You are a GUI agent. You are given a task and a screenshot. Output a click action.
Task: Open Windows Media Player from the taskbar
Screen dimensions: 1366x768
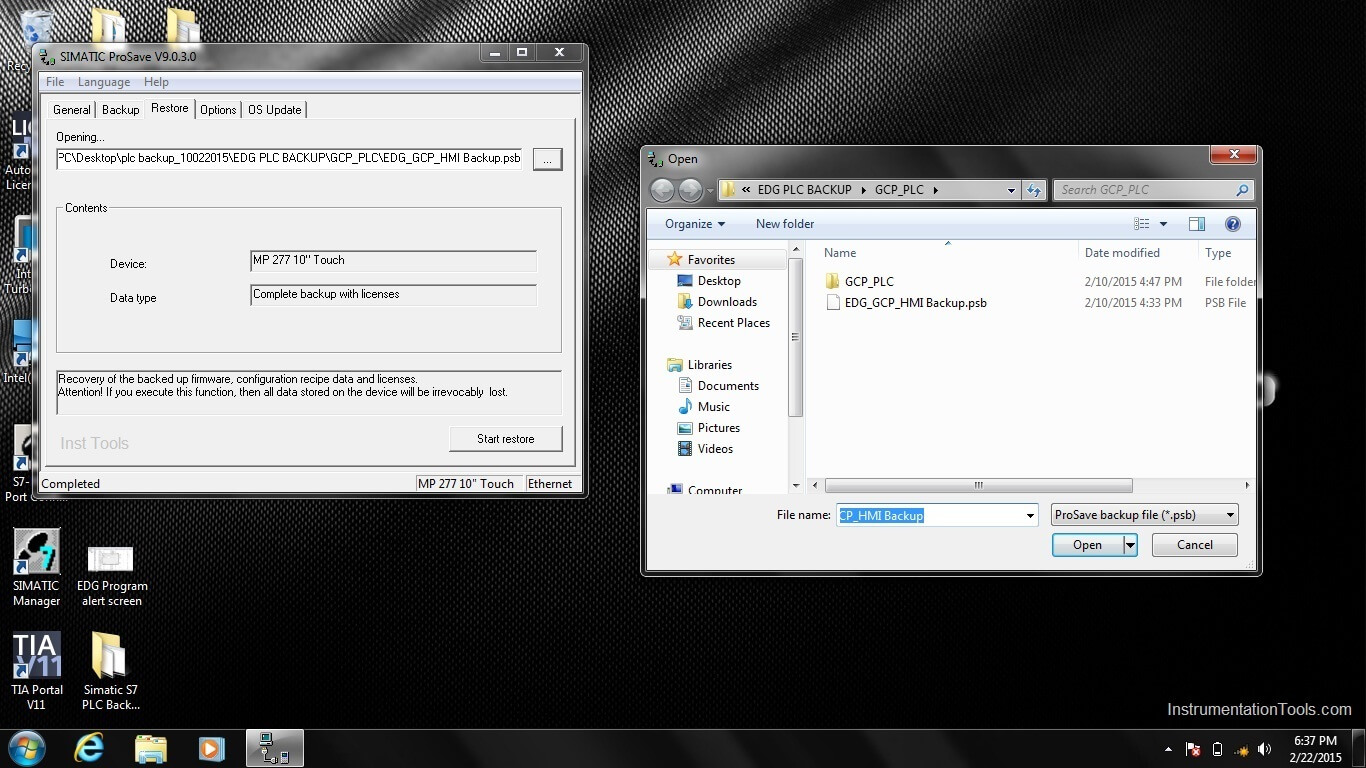211,748
